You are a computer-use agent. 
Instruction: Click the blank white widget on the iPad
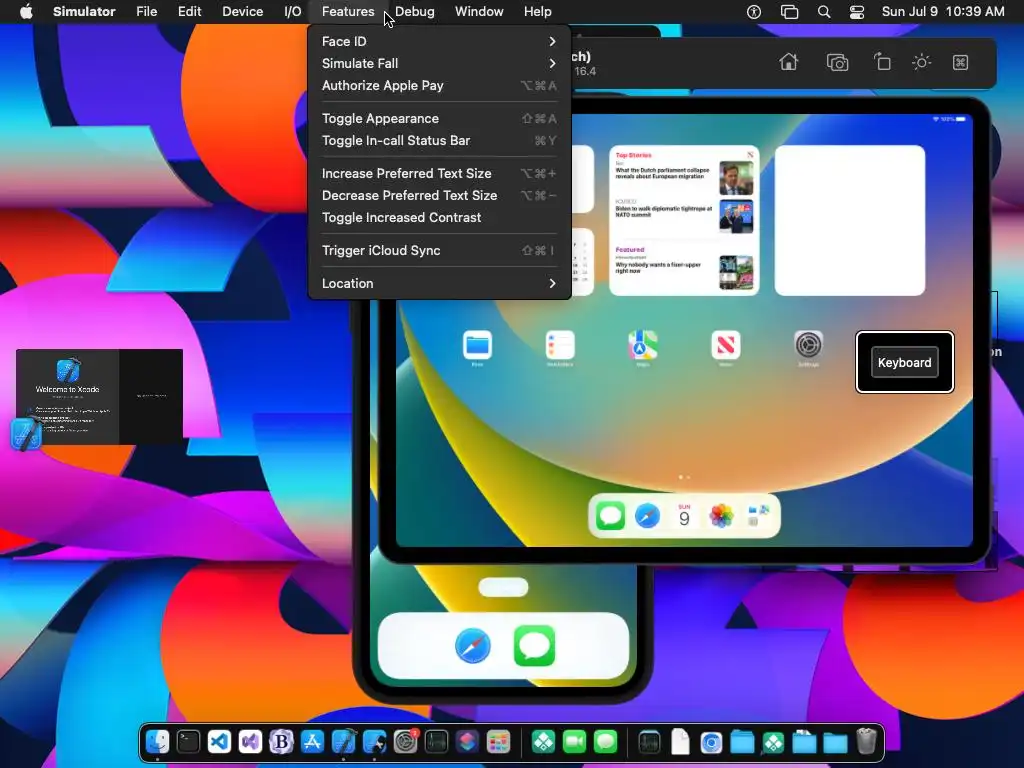[850, 220]
